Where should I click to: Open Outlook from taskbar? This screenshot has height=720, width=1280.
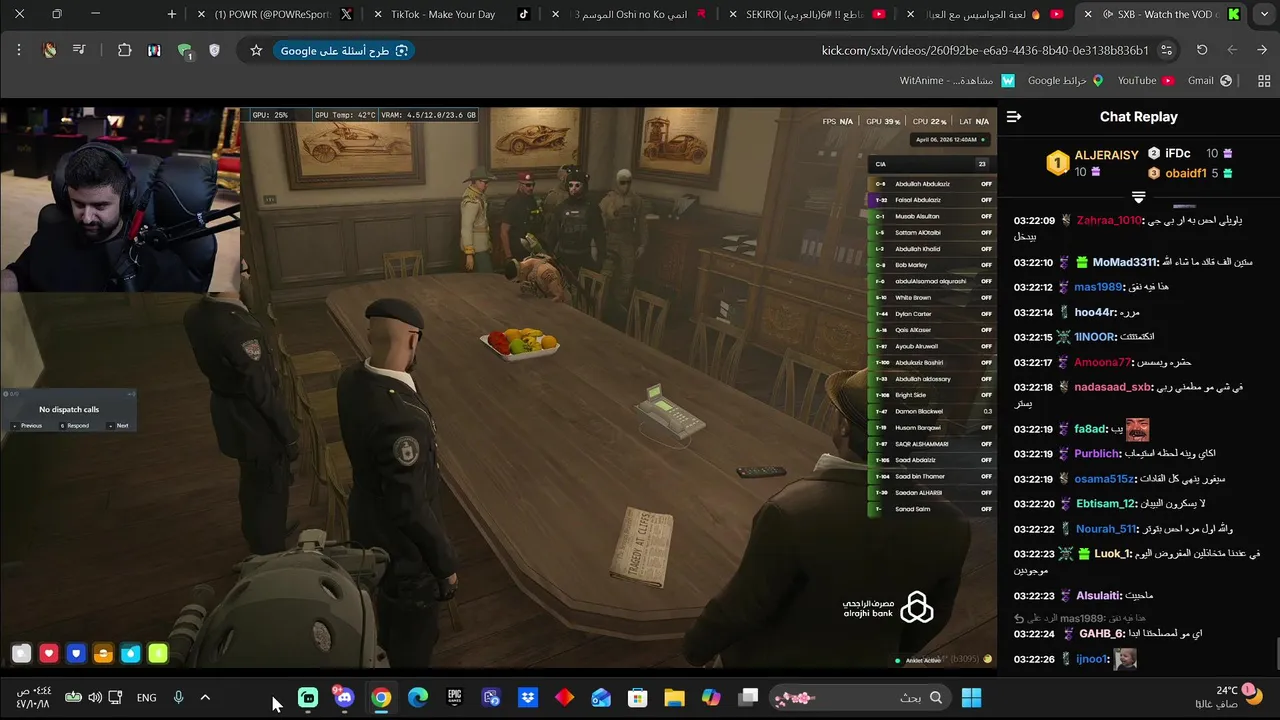(x=601, y=697)
